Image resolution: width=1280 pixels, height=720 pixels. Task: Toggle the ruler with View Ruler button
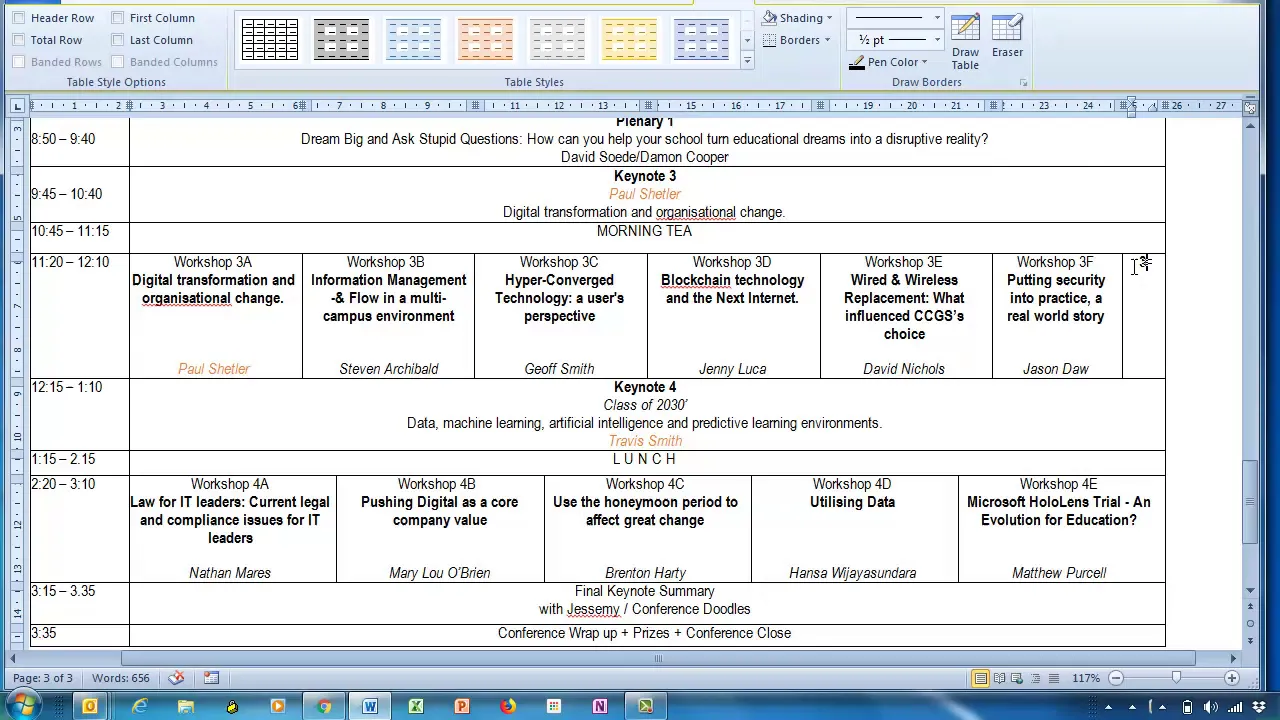(1250, 106)
